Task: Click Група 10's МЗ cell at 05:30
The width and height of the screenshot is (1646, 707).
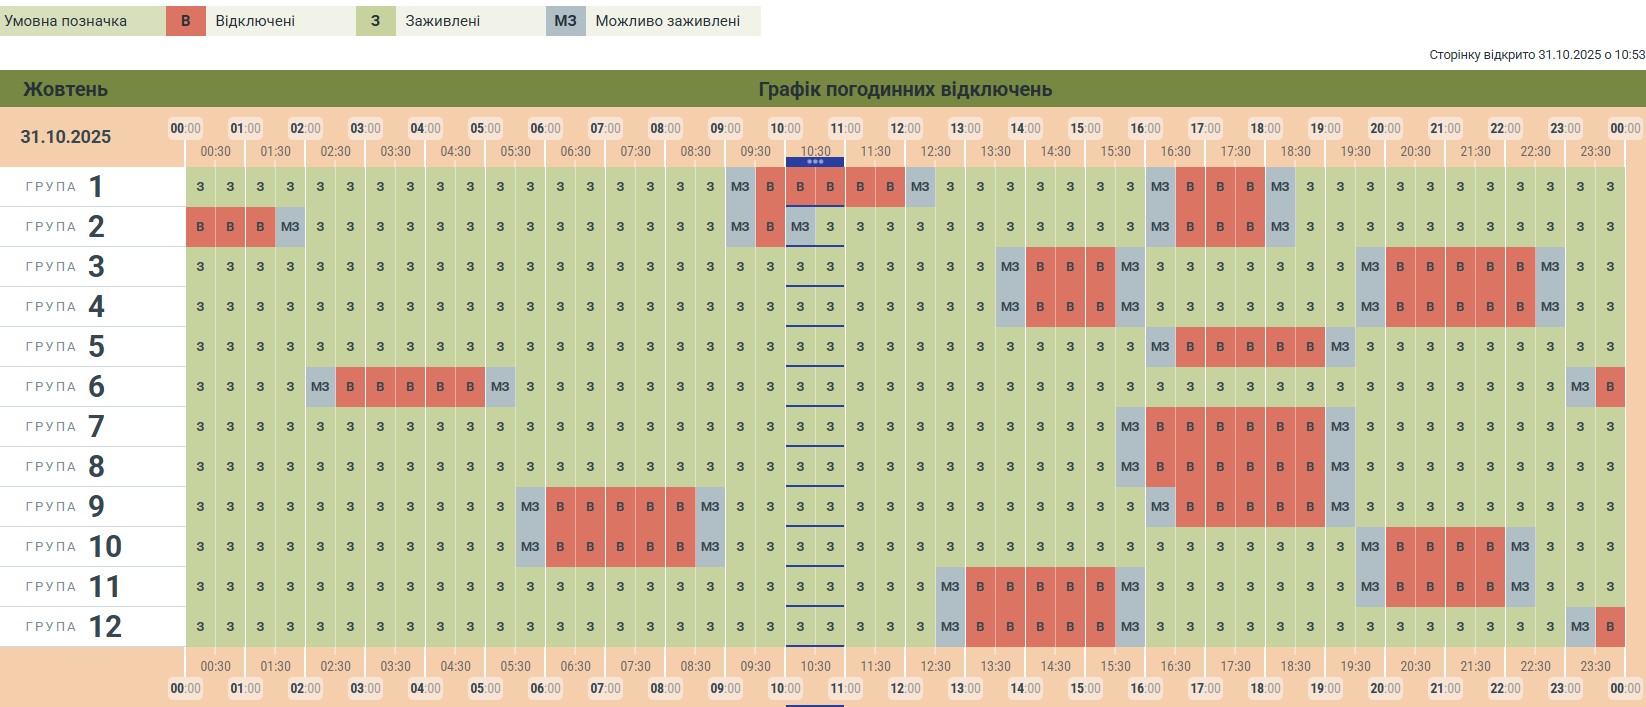Action: pos(530,547)
